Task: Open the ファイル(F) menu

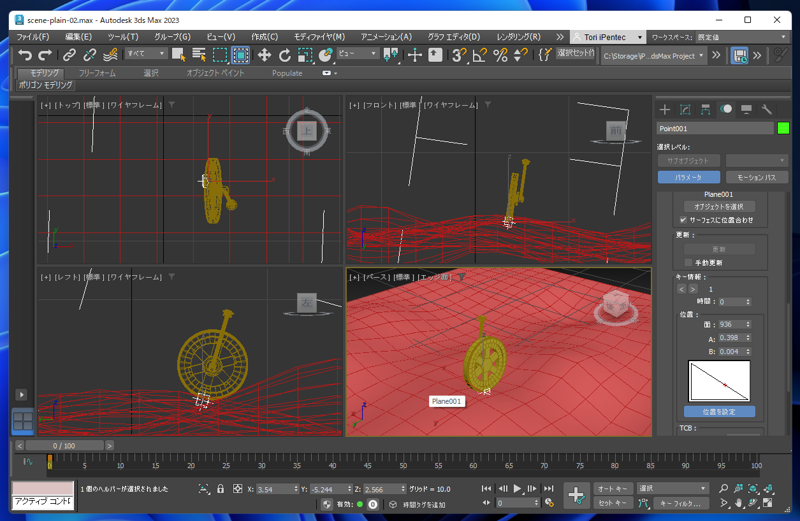Action: 33,37
